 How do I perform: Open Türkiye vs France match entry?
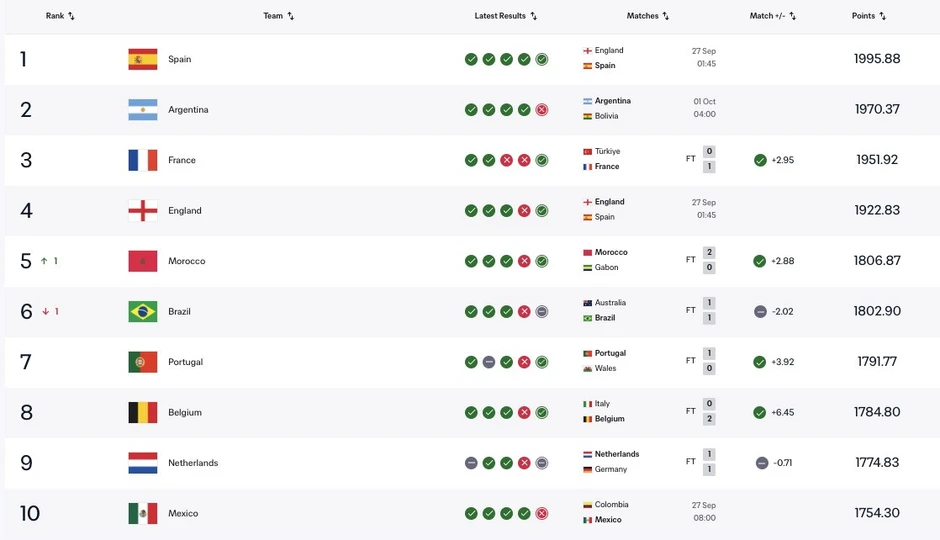649,159
